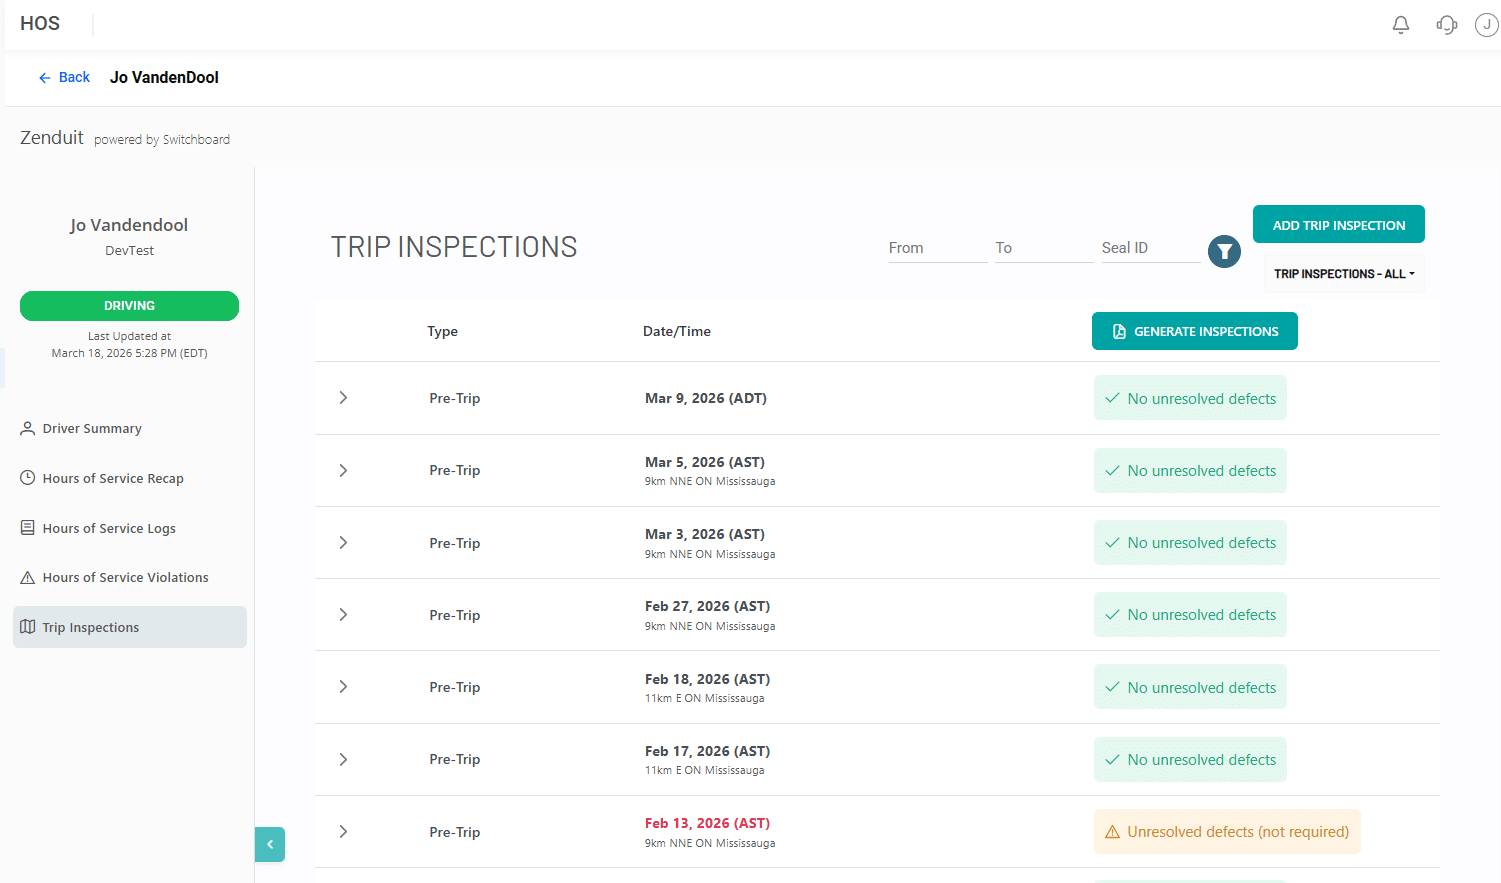Viewport: 1501px width, 883px height.
Task: Click Add Trip Inspection button
Action: (x=1339, y=225)
